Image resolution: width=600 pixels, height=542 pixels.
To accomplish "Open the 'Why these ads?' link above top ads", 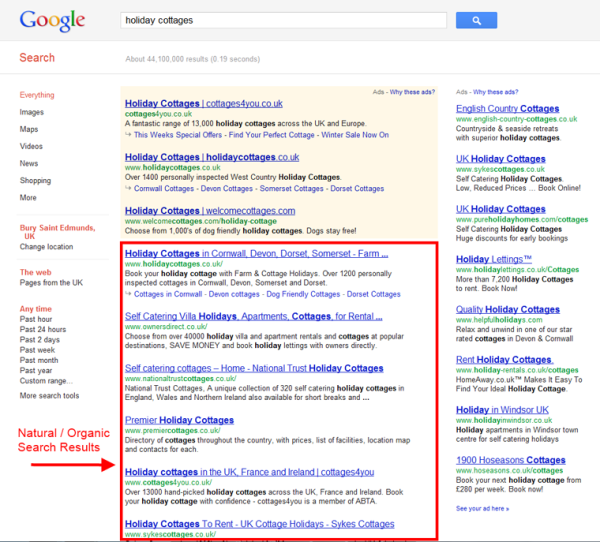I will [x=411, y=92].
